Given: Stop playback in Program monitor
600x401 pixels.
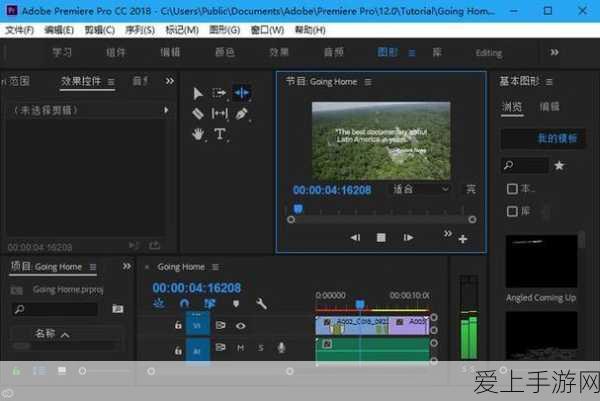Looking at the screenshot, I should 381,238.
